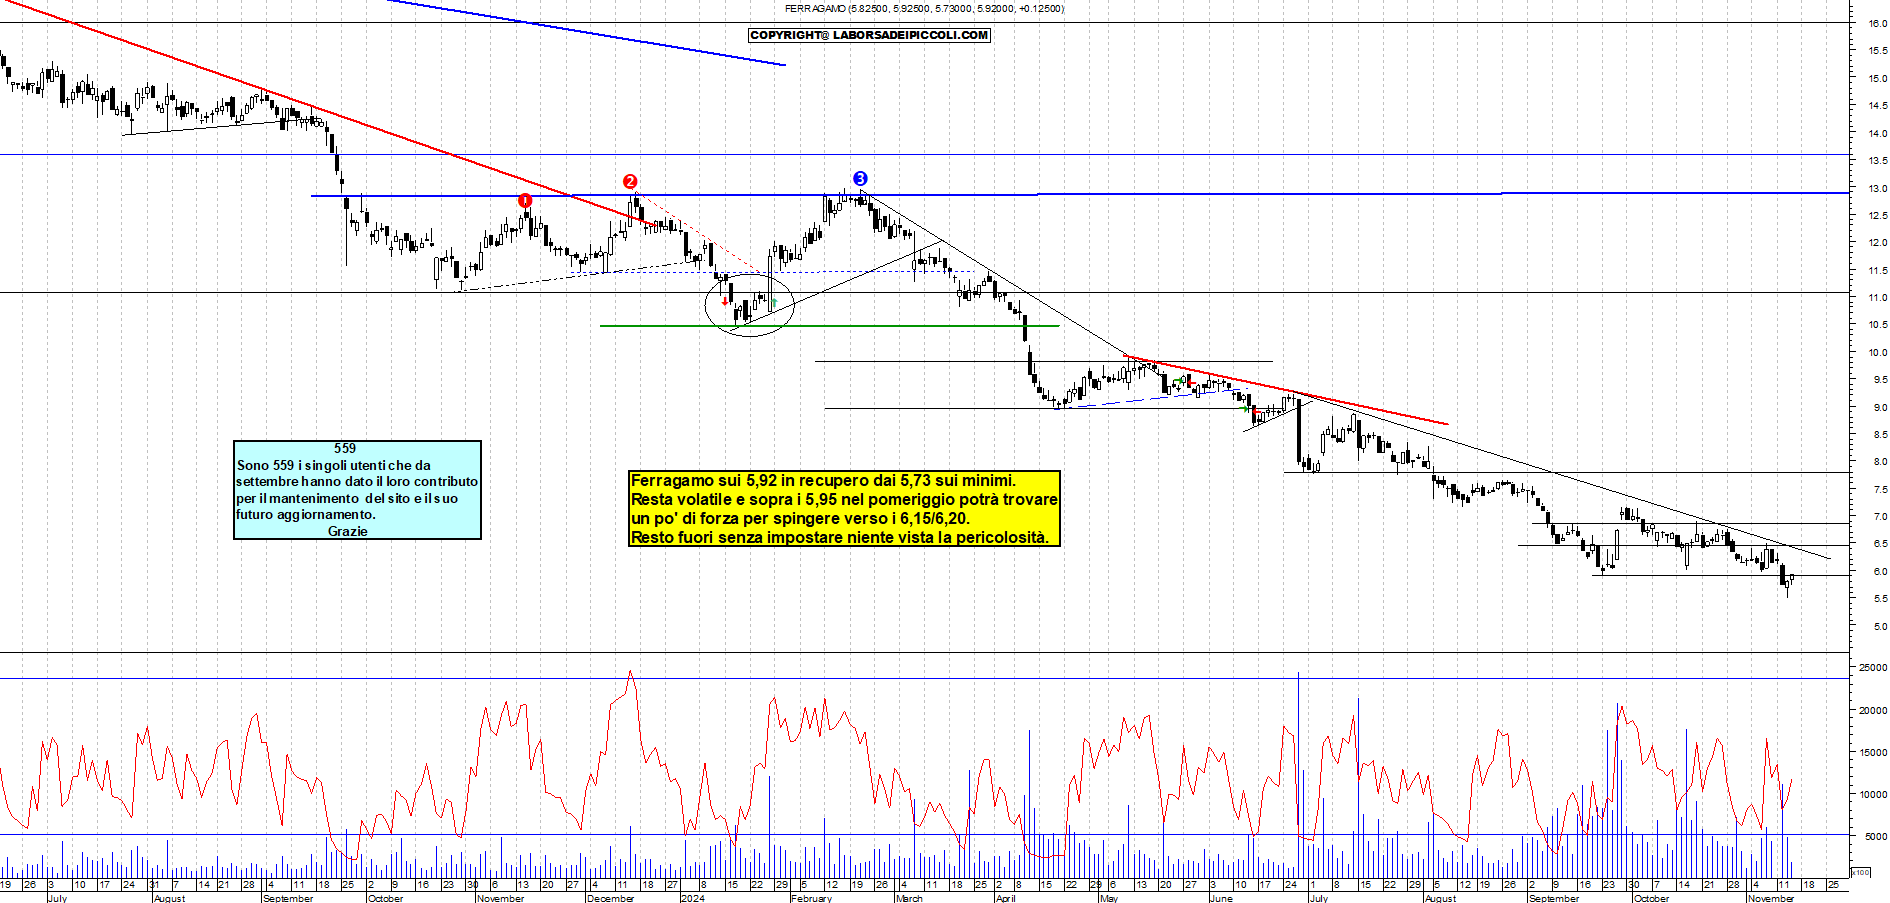Screen dimensions: 1890x903
Task: Click the small red down arrow inside the ellipse
Action: 725,301
